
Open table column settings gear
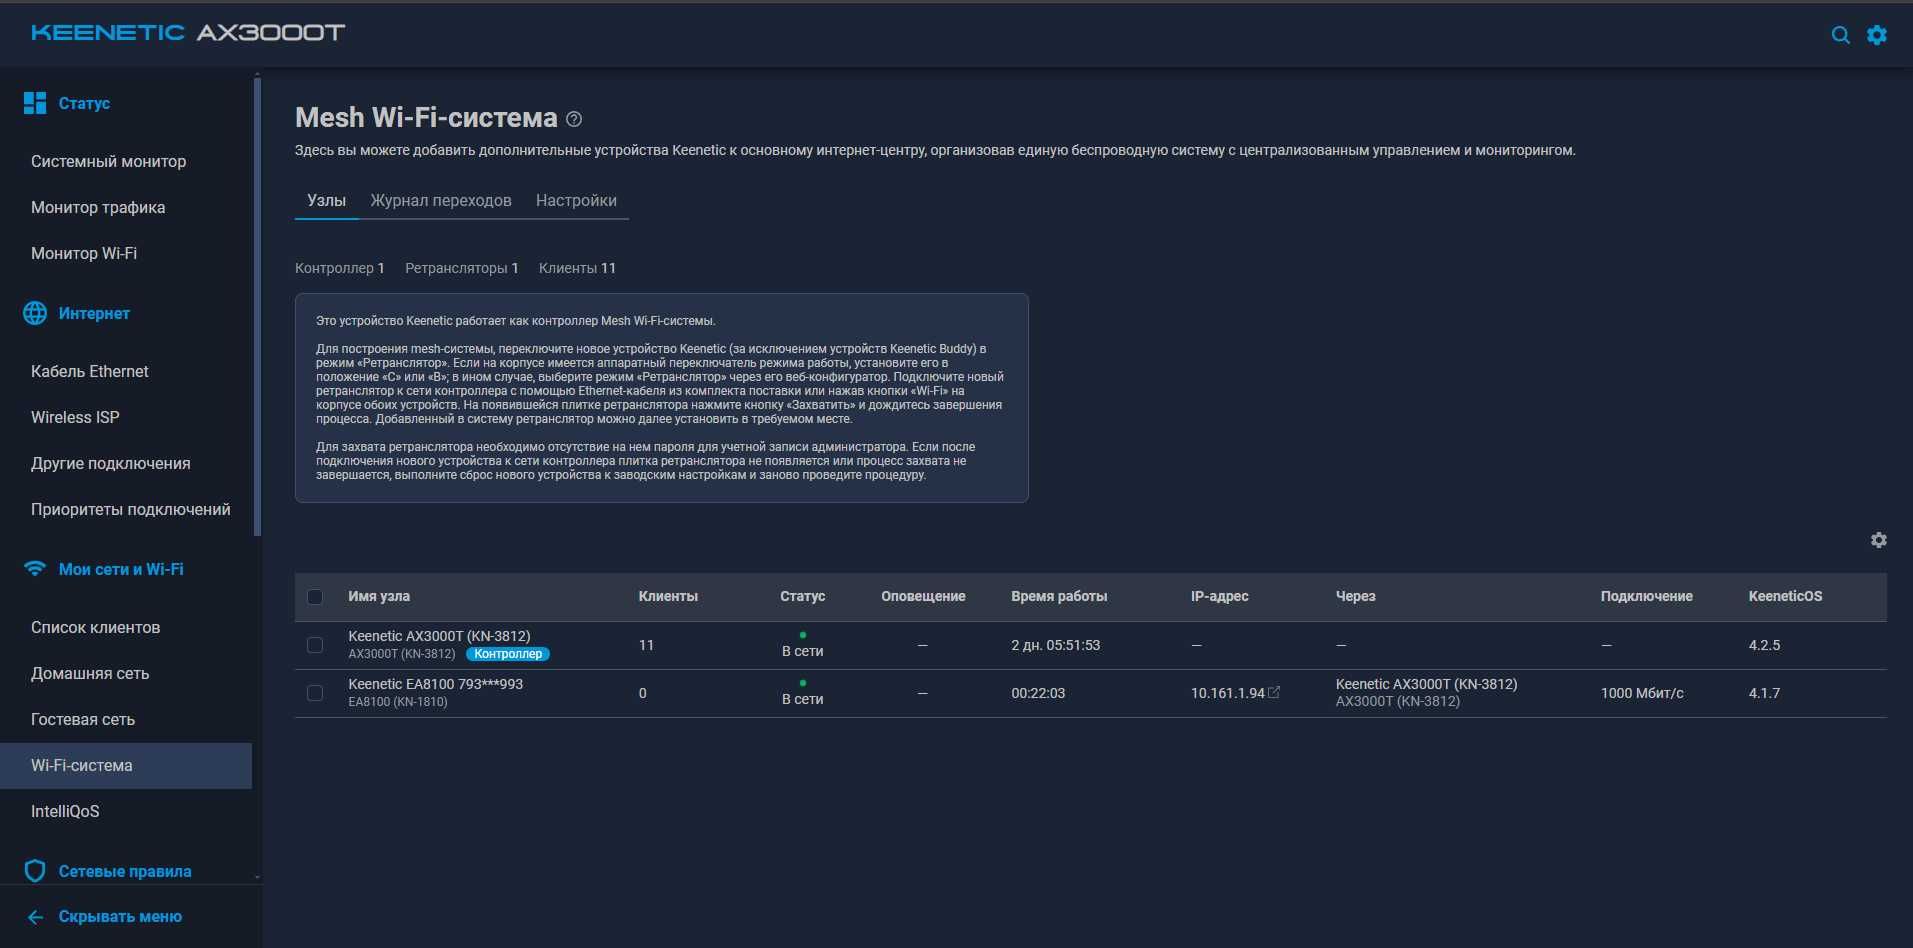click(1879, 540)
